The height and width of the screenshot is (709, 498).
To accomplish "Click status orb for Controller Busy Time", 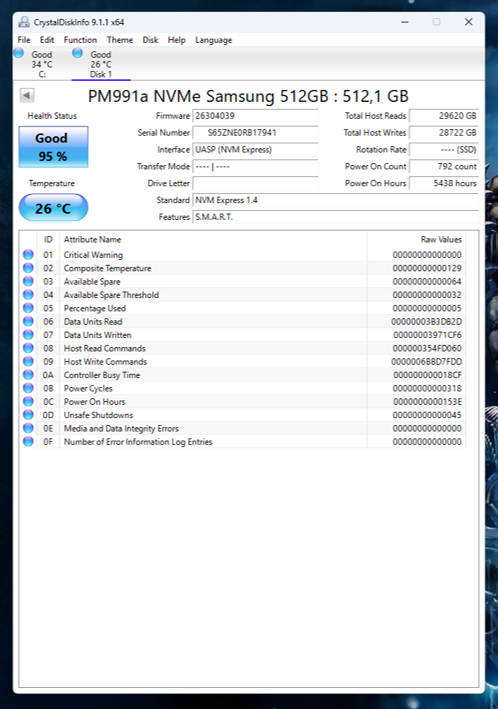I will tap(28, 374).
